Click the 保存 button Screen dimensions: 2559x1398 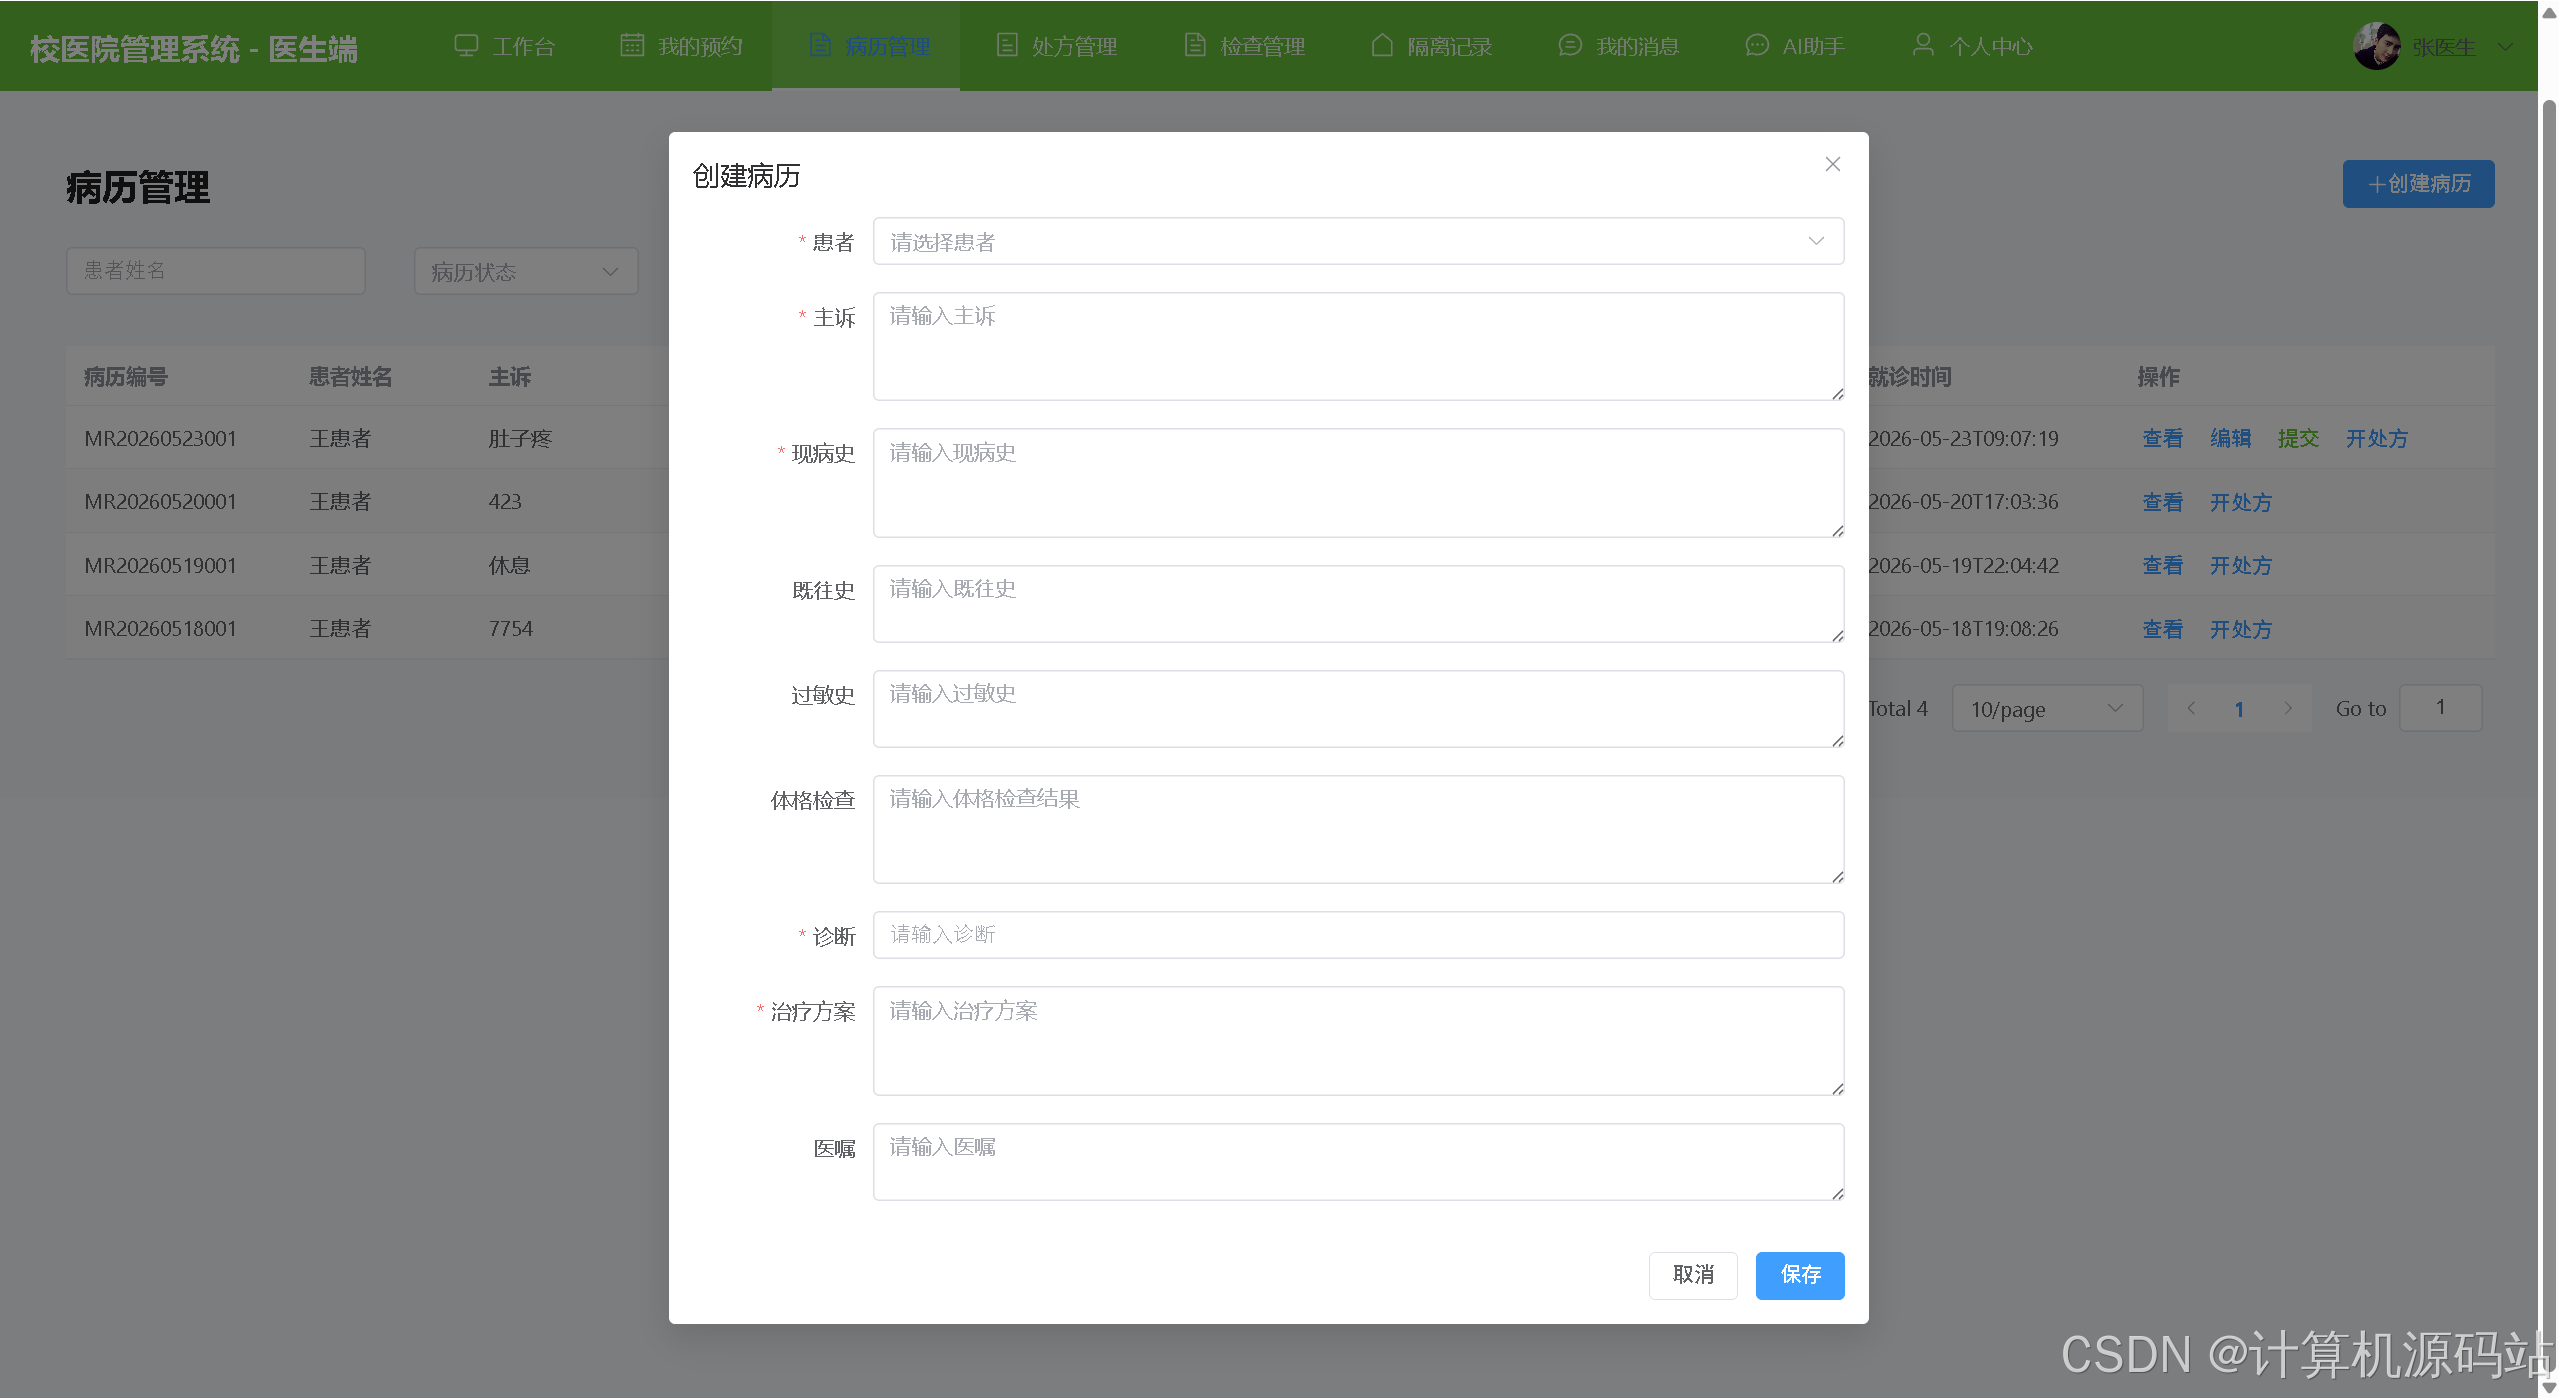point(1800,1275)
